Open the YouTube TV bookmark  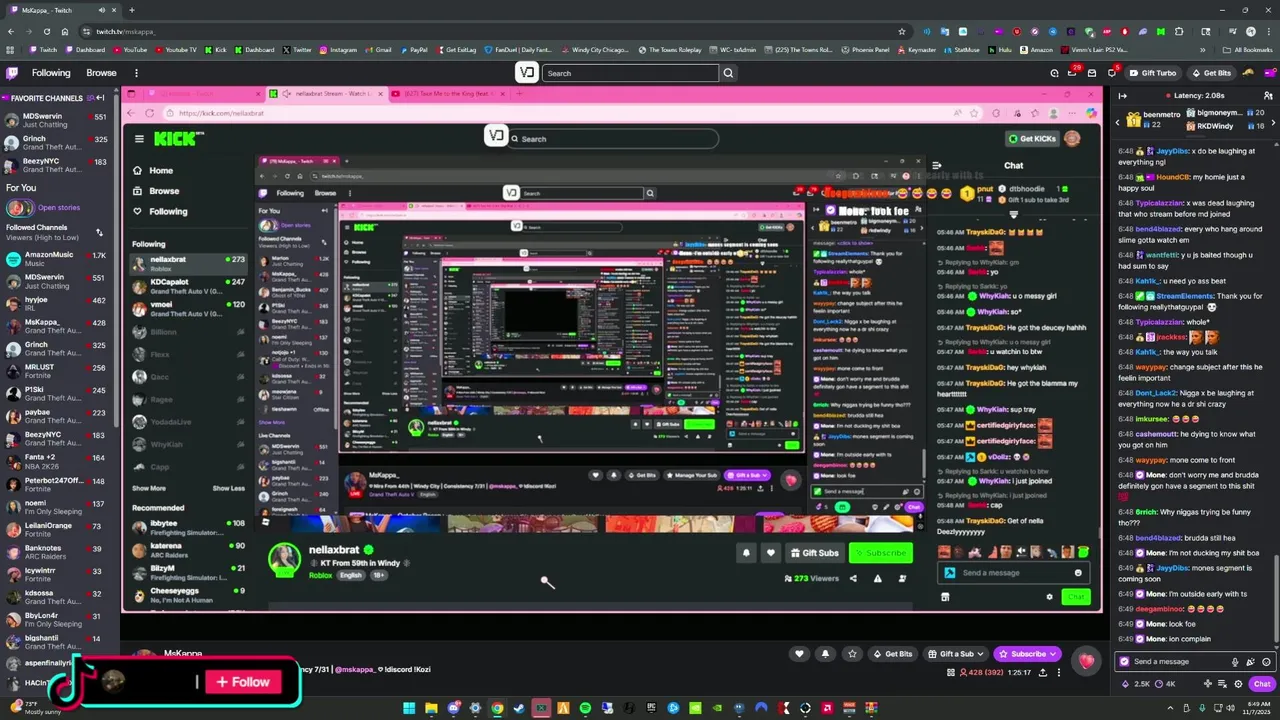175,50
